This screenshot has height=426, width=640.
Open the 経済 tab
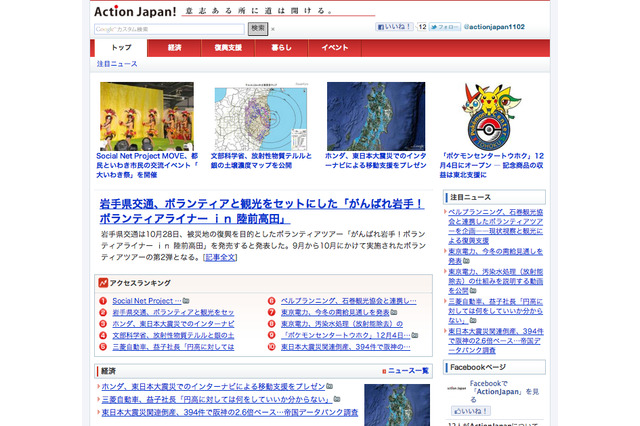174,48
